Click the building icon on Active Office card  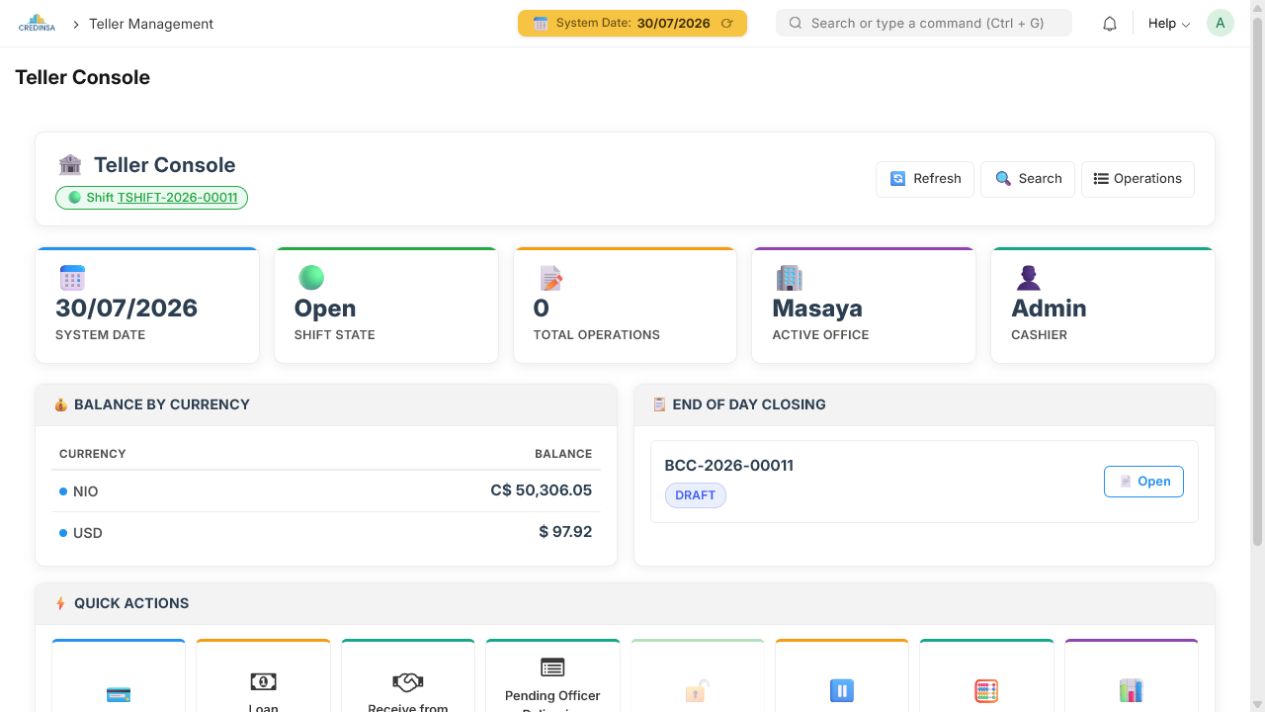(789, 277)
